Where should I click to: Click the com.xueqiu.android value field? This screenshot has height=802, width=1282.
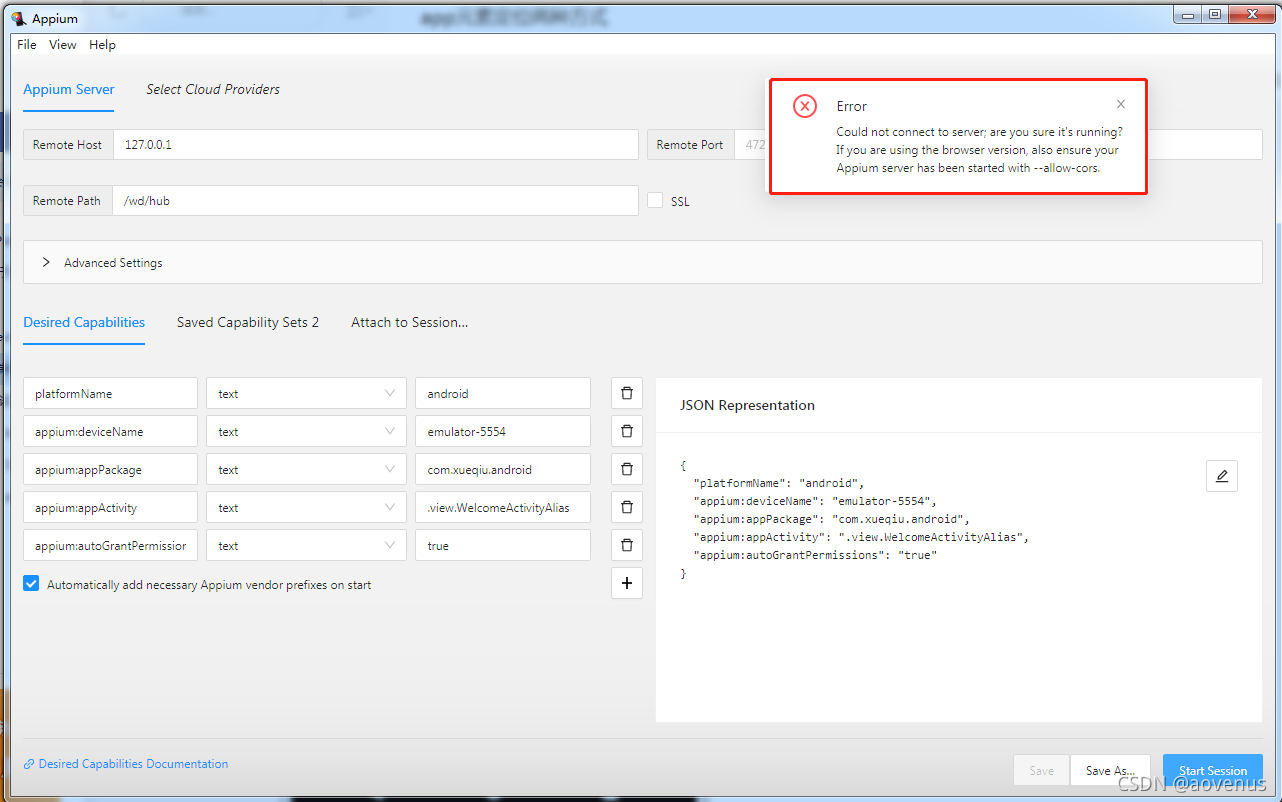click(503, 469)
